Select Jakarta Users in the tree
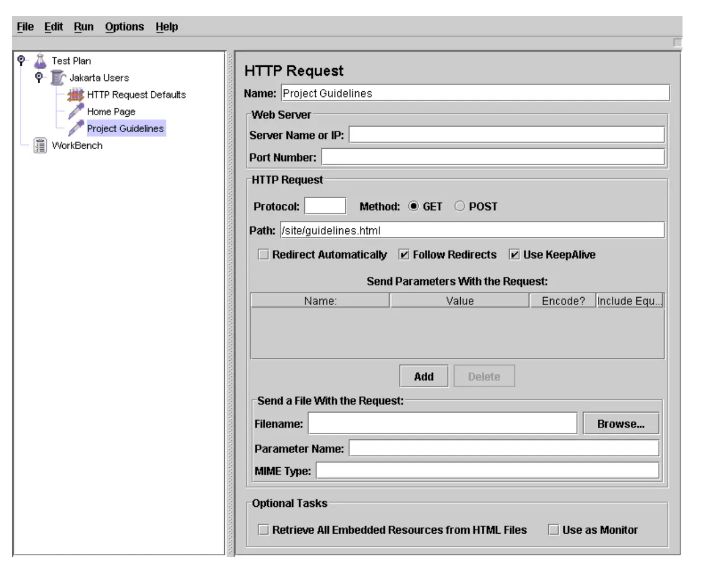This screenshot has height=561, width=709. (99, 78)
